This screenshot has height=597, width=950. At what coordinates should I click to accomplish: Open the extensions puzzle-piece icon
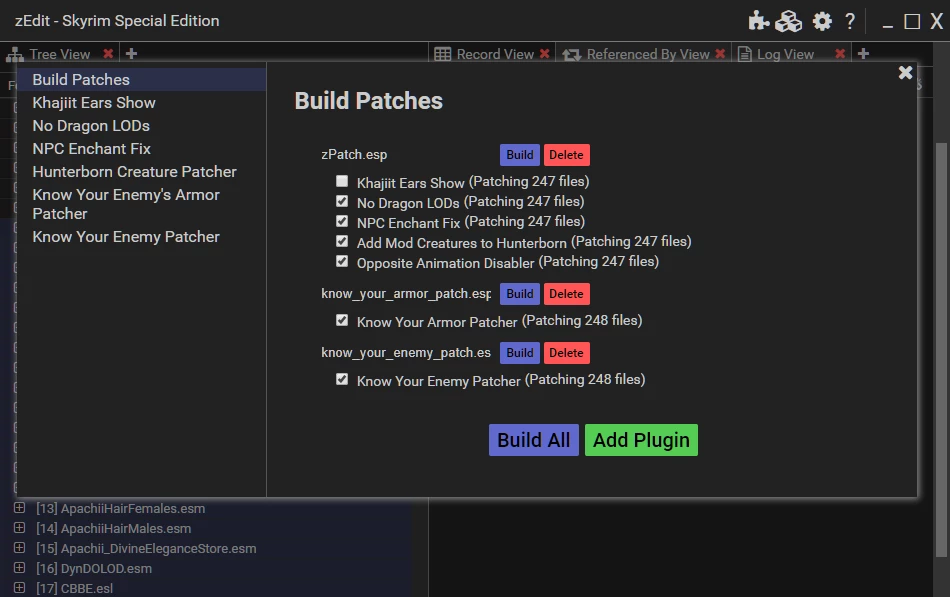(759, 21)
